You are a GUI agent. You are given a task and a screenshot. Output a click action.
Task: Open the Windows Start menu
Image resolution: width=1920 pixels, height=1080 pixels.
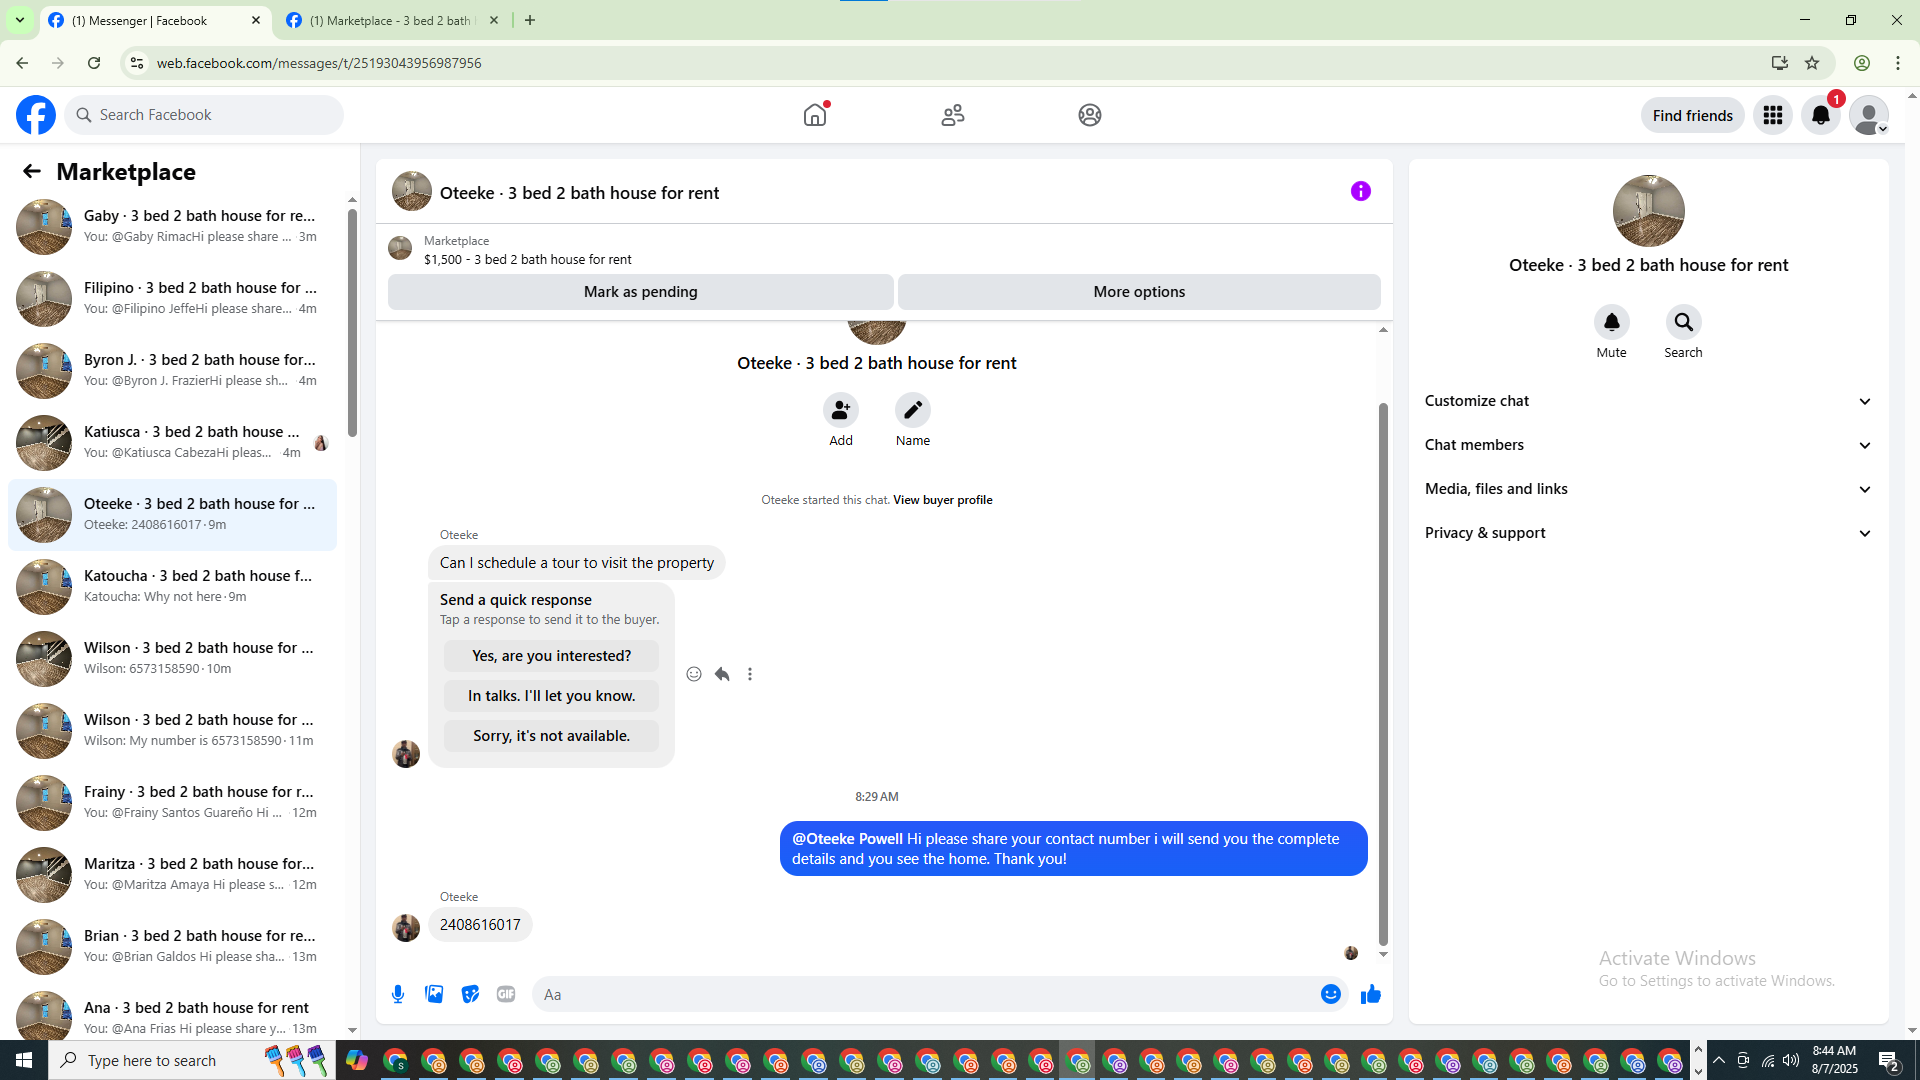[x=24, y=1060]
